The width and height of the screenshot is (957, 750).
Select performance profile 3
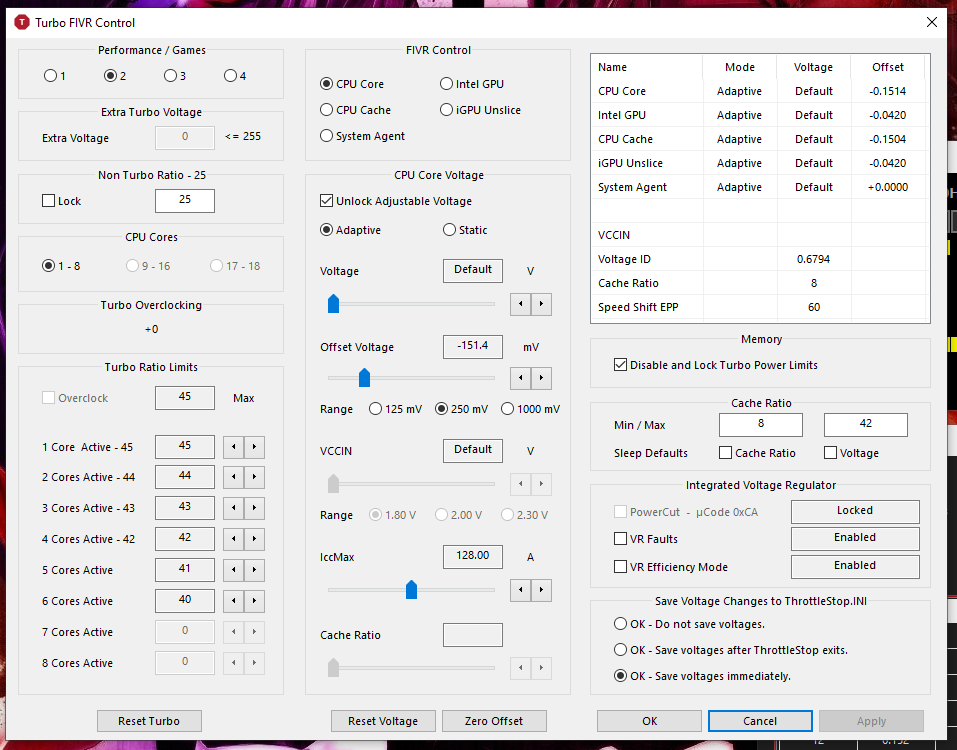(170, 76)
